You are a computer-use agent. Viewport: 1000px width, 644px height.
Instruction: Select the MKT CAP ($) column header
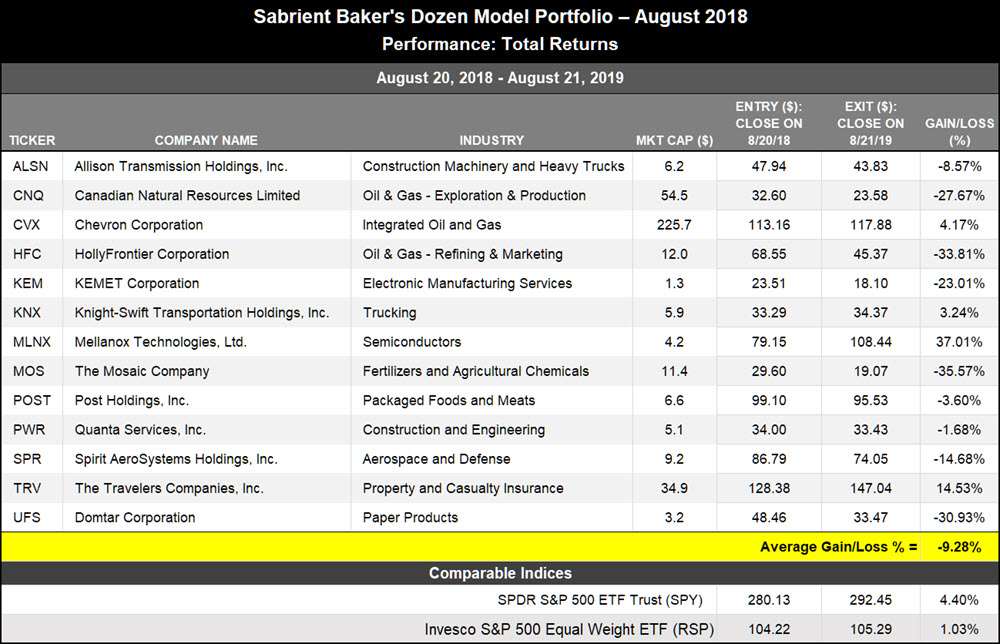pyautogui.click(x=674, y=140)
